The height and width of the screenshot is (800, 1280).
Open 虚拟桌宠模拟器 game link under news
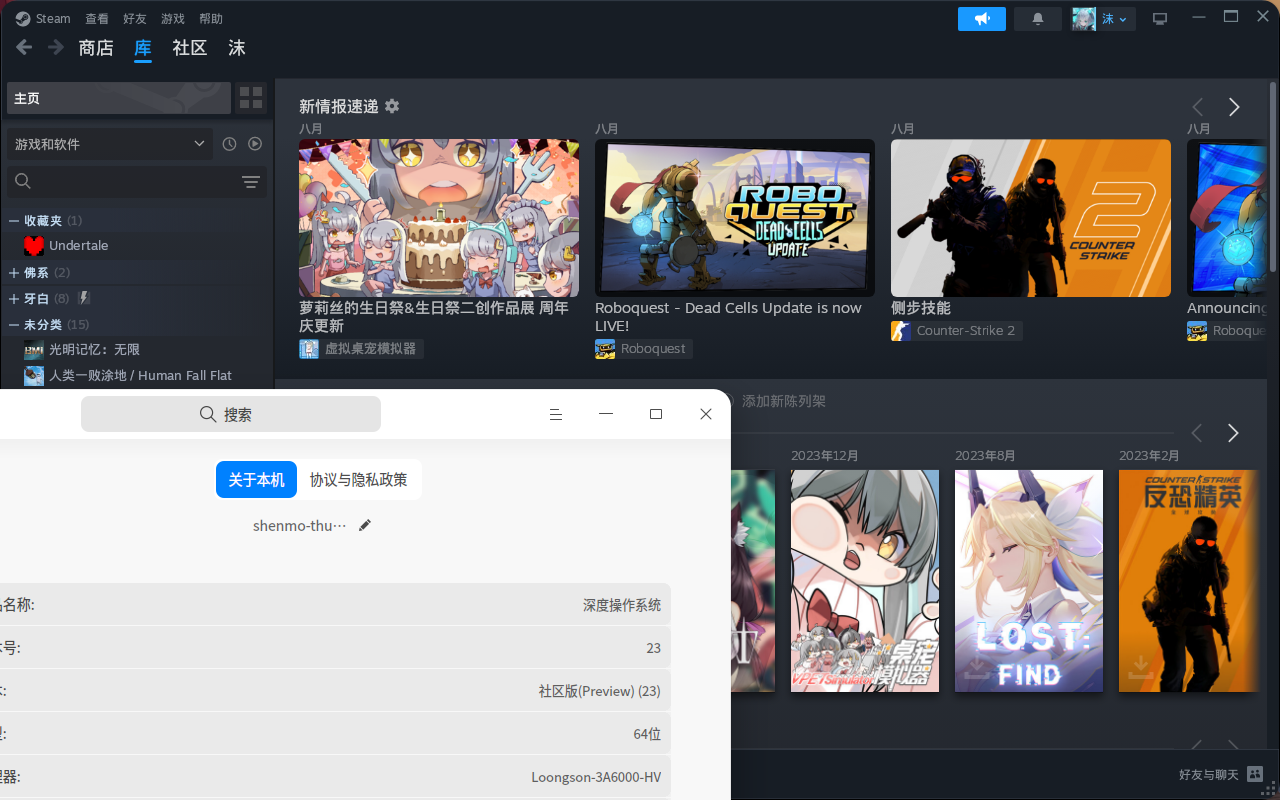tap(361, 349)
